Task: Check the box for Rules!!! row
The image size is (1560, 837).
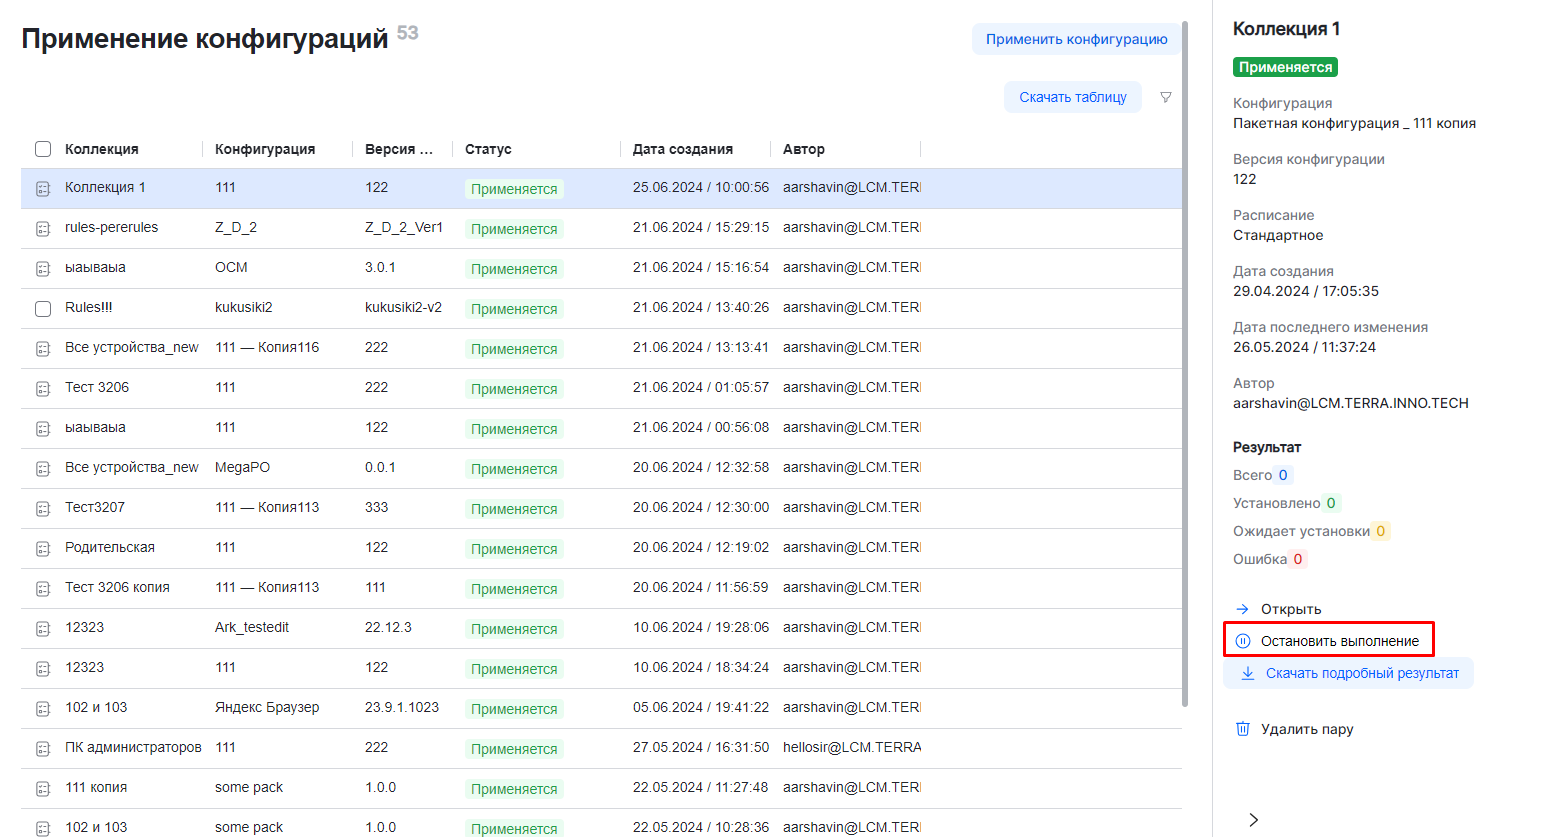Action: click(x=43, y=308)
